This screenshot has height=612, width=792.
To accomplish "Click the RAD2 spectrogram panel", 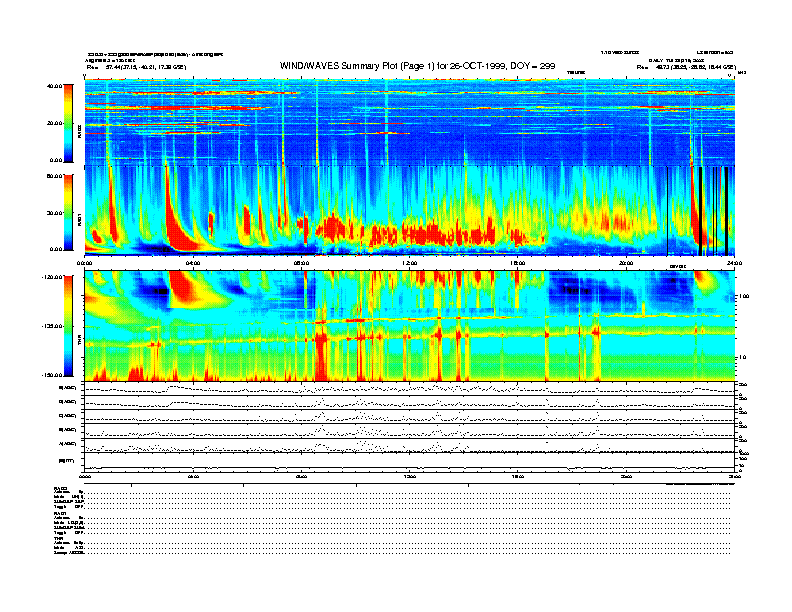I will (410, 123).
